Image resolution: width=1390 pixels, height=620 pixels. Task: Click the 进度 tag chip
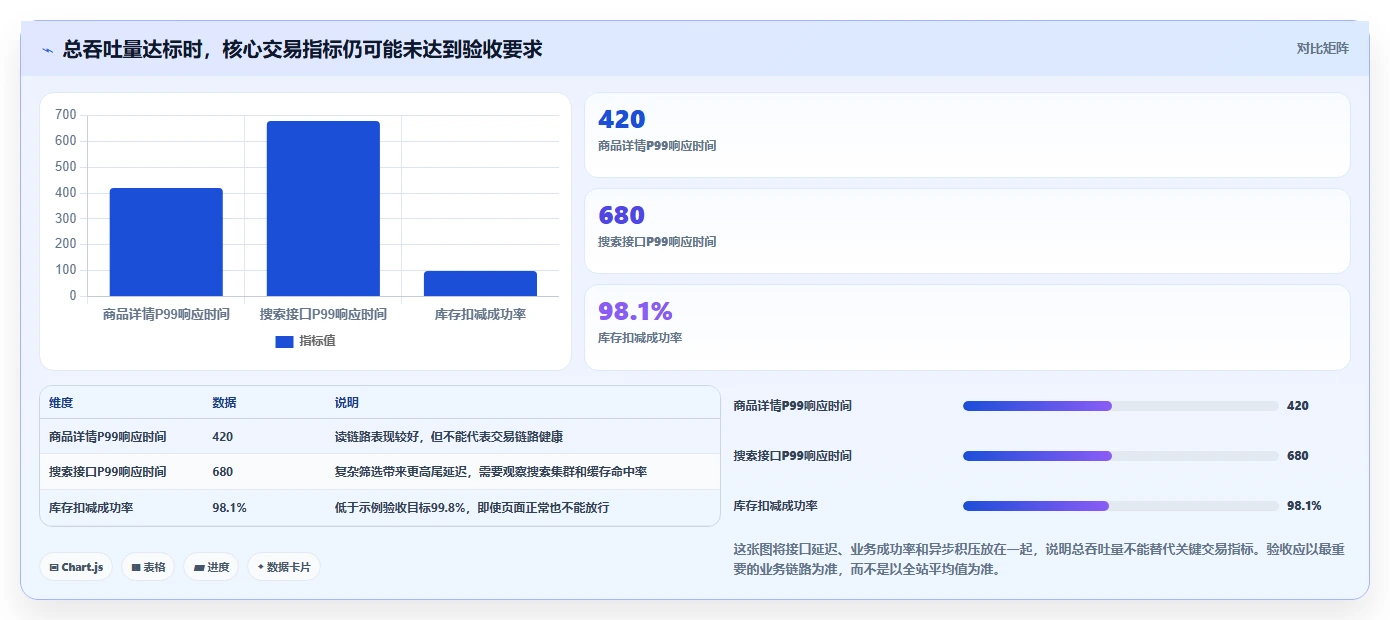[211, 567]
